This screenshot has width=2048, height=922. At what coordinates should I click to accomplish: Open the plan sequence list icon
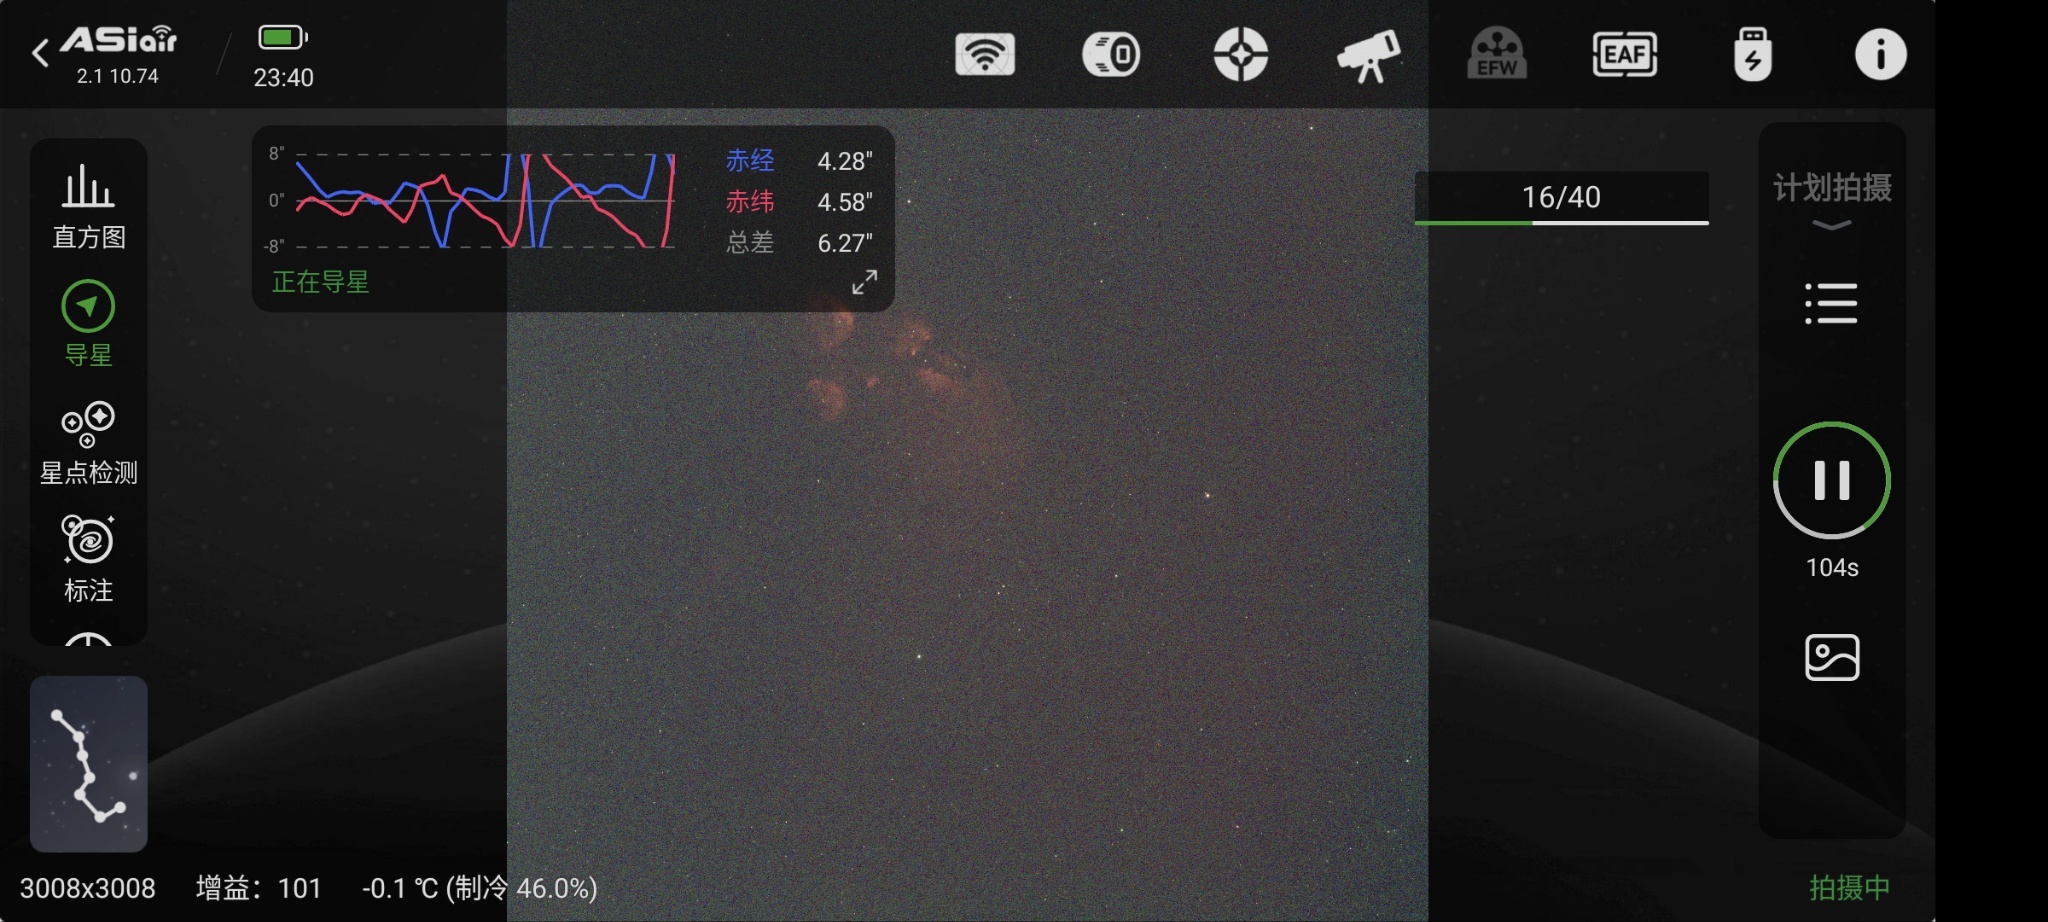pyautogui.click(x=1831, y=303)
